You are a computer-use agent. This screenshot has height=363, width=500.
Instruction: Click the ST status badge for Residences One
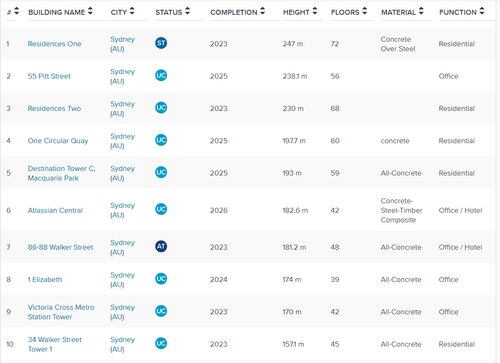tap(161, 43)
